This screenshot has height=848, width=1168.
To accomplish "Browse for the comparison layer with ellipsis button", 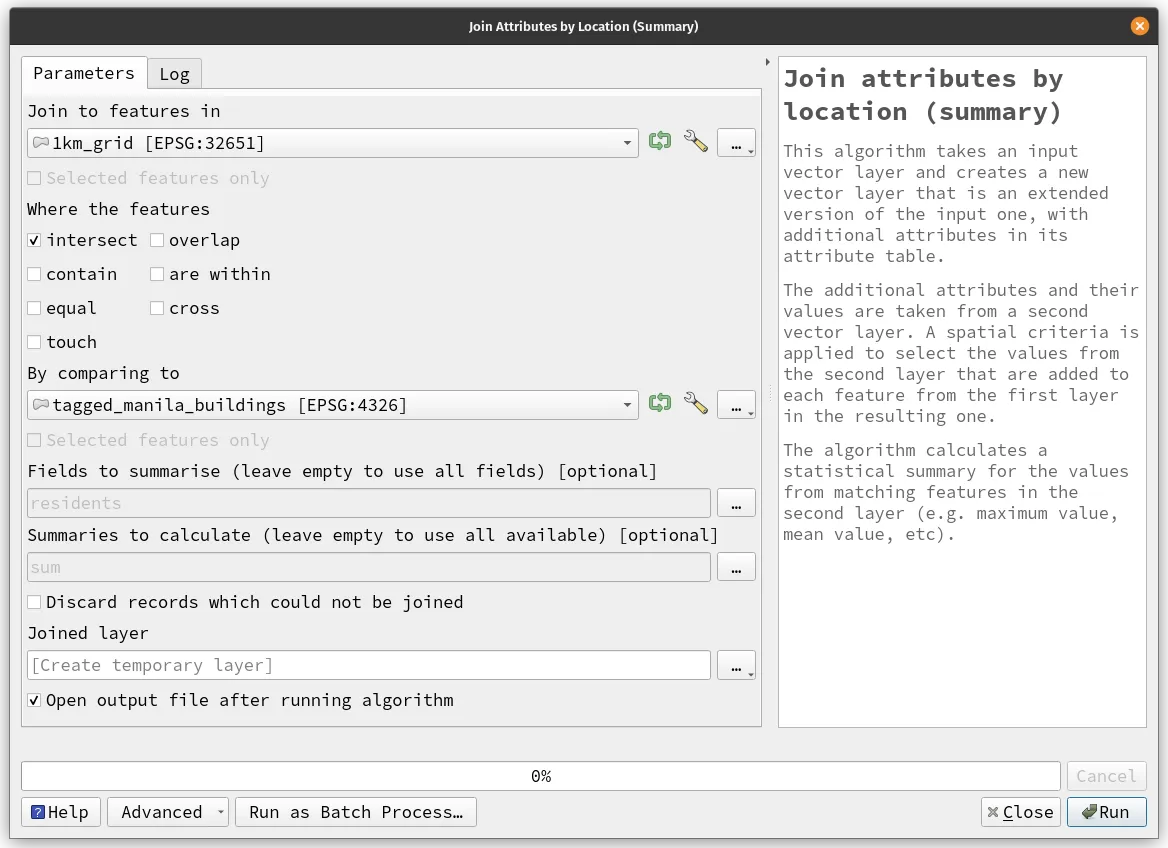I will 736,405.
